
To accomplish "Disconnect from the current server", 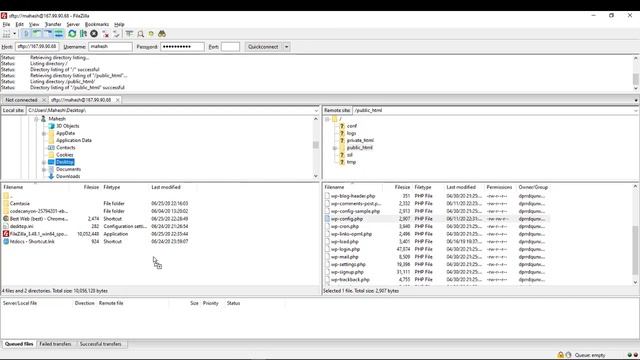I will click(x=106, y=34).
